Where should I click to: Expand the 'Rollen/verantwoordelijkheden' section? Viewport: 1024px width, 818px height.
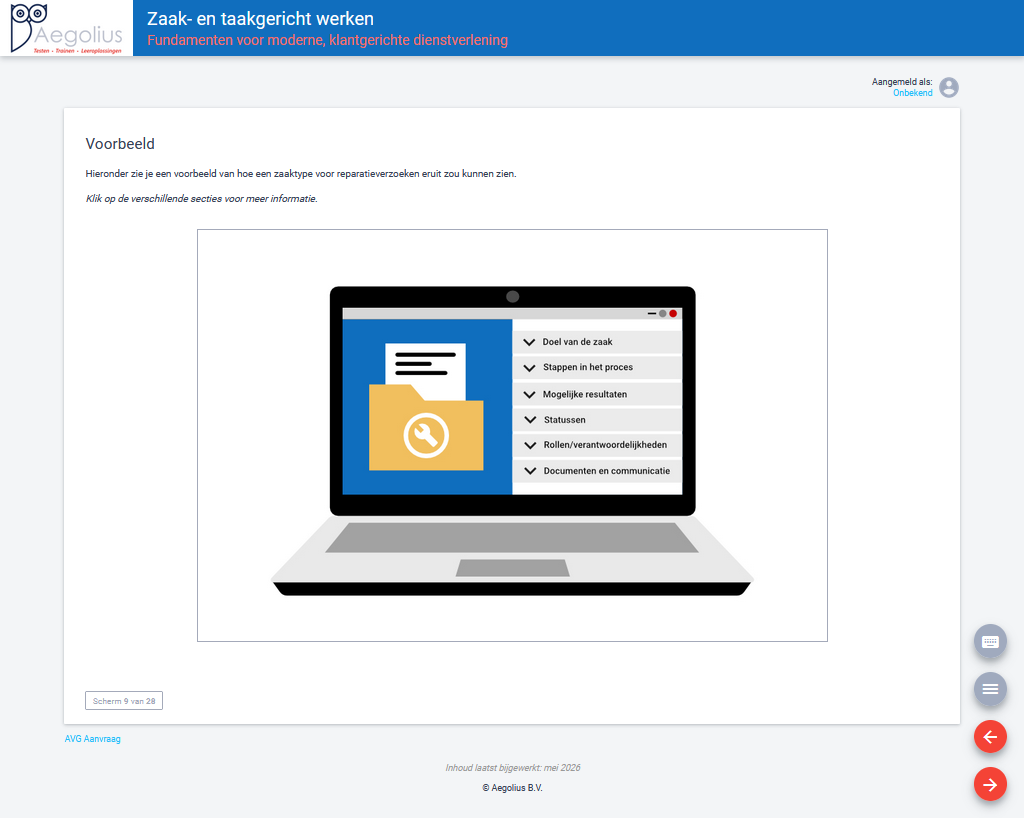click(x=597, y=445)
